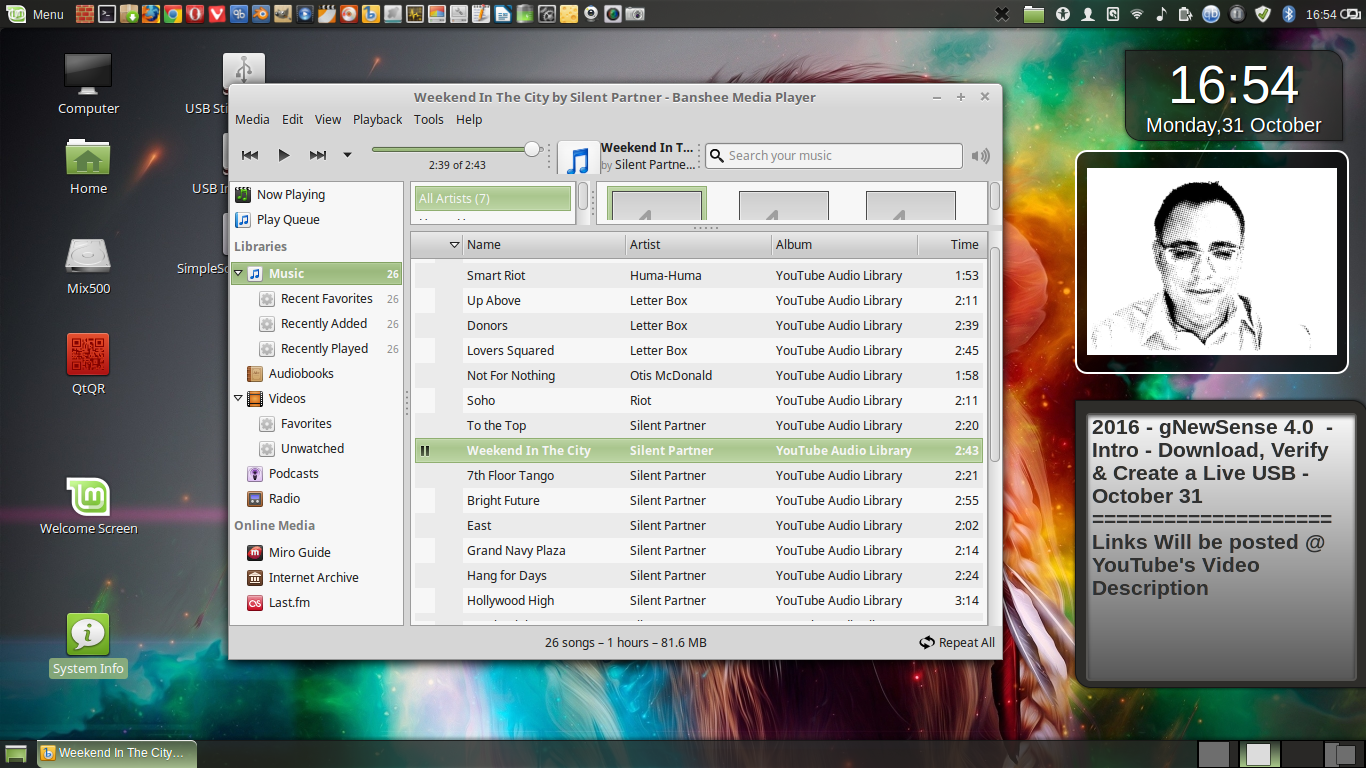Launch GIMP from the top panel
This screenshot has width=1366, height=768.
tap(282, 14)
